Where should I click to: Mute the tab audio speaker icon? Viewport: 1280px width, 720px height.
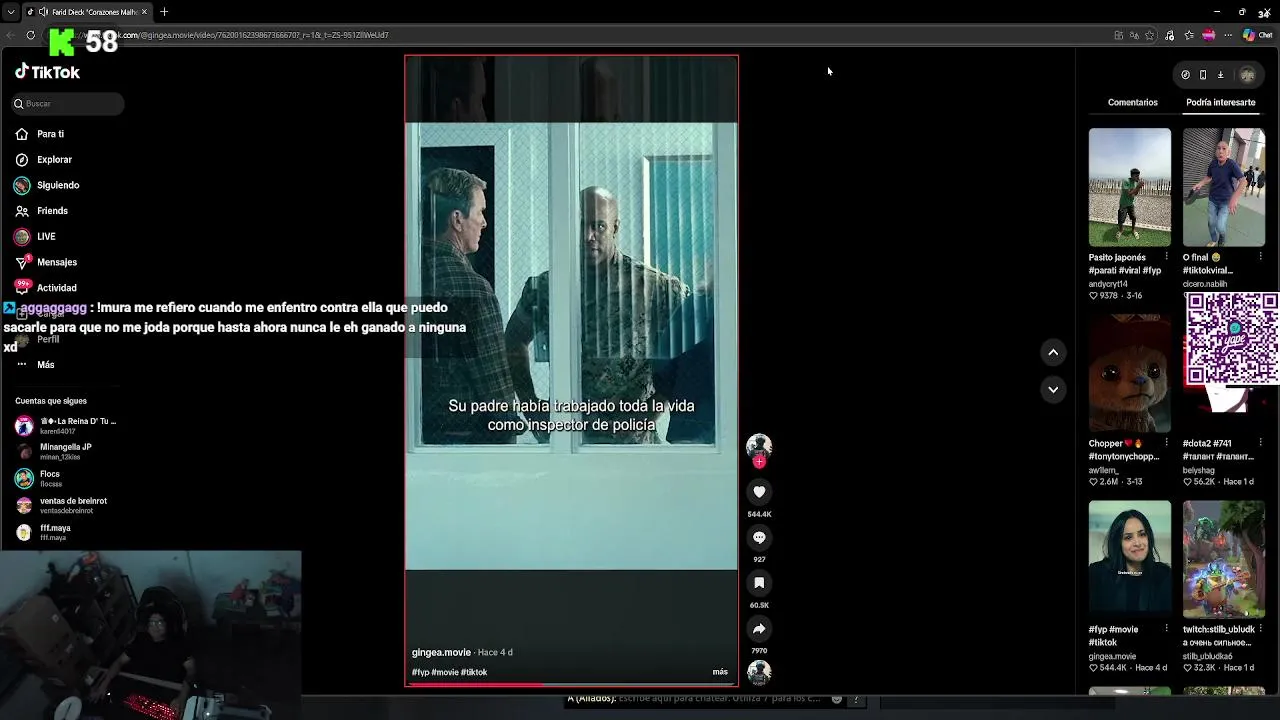point(43,12)
